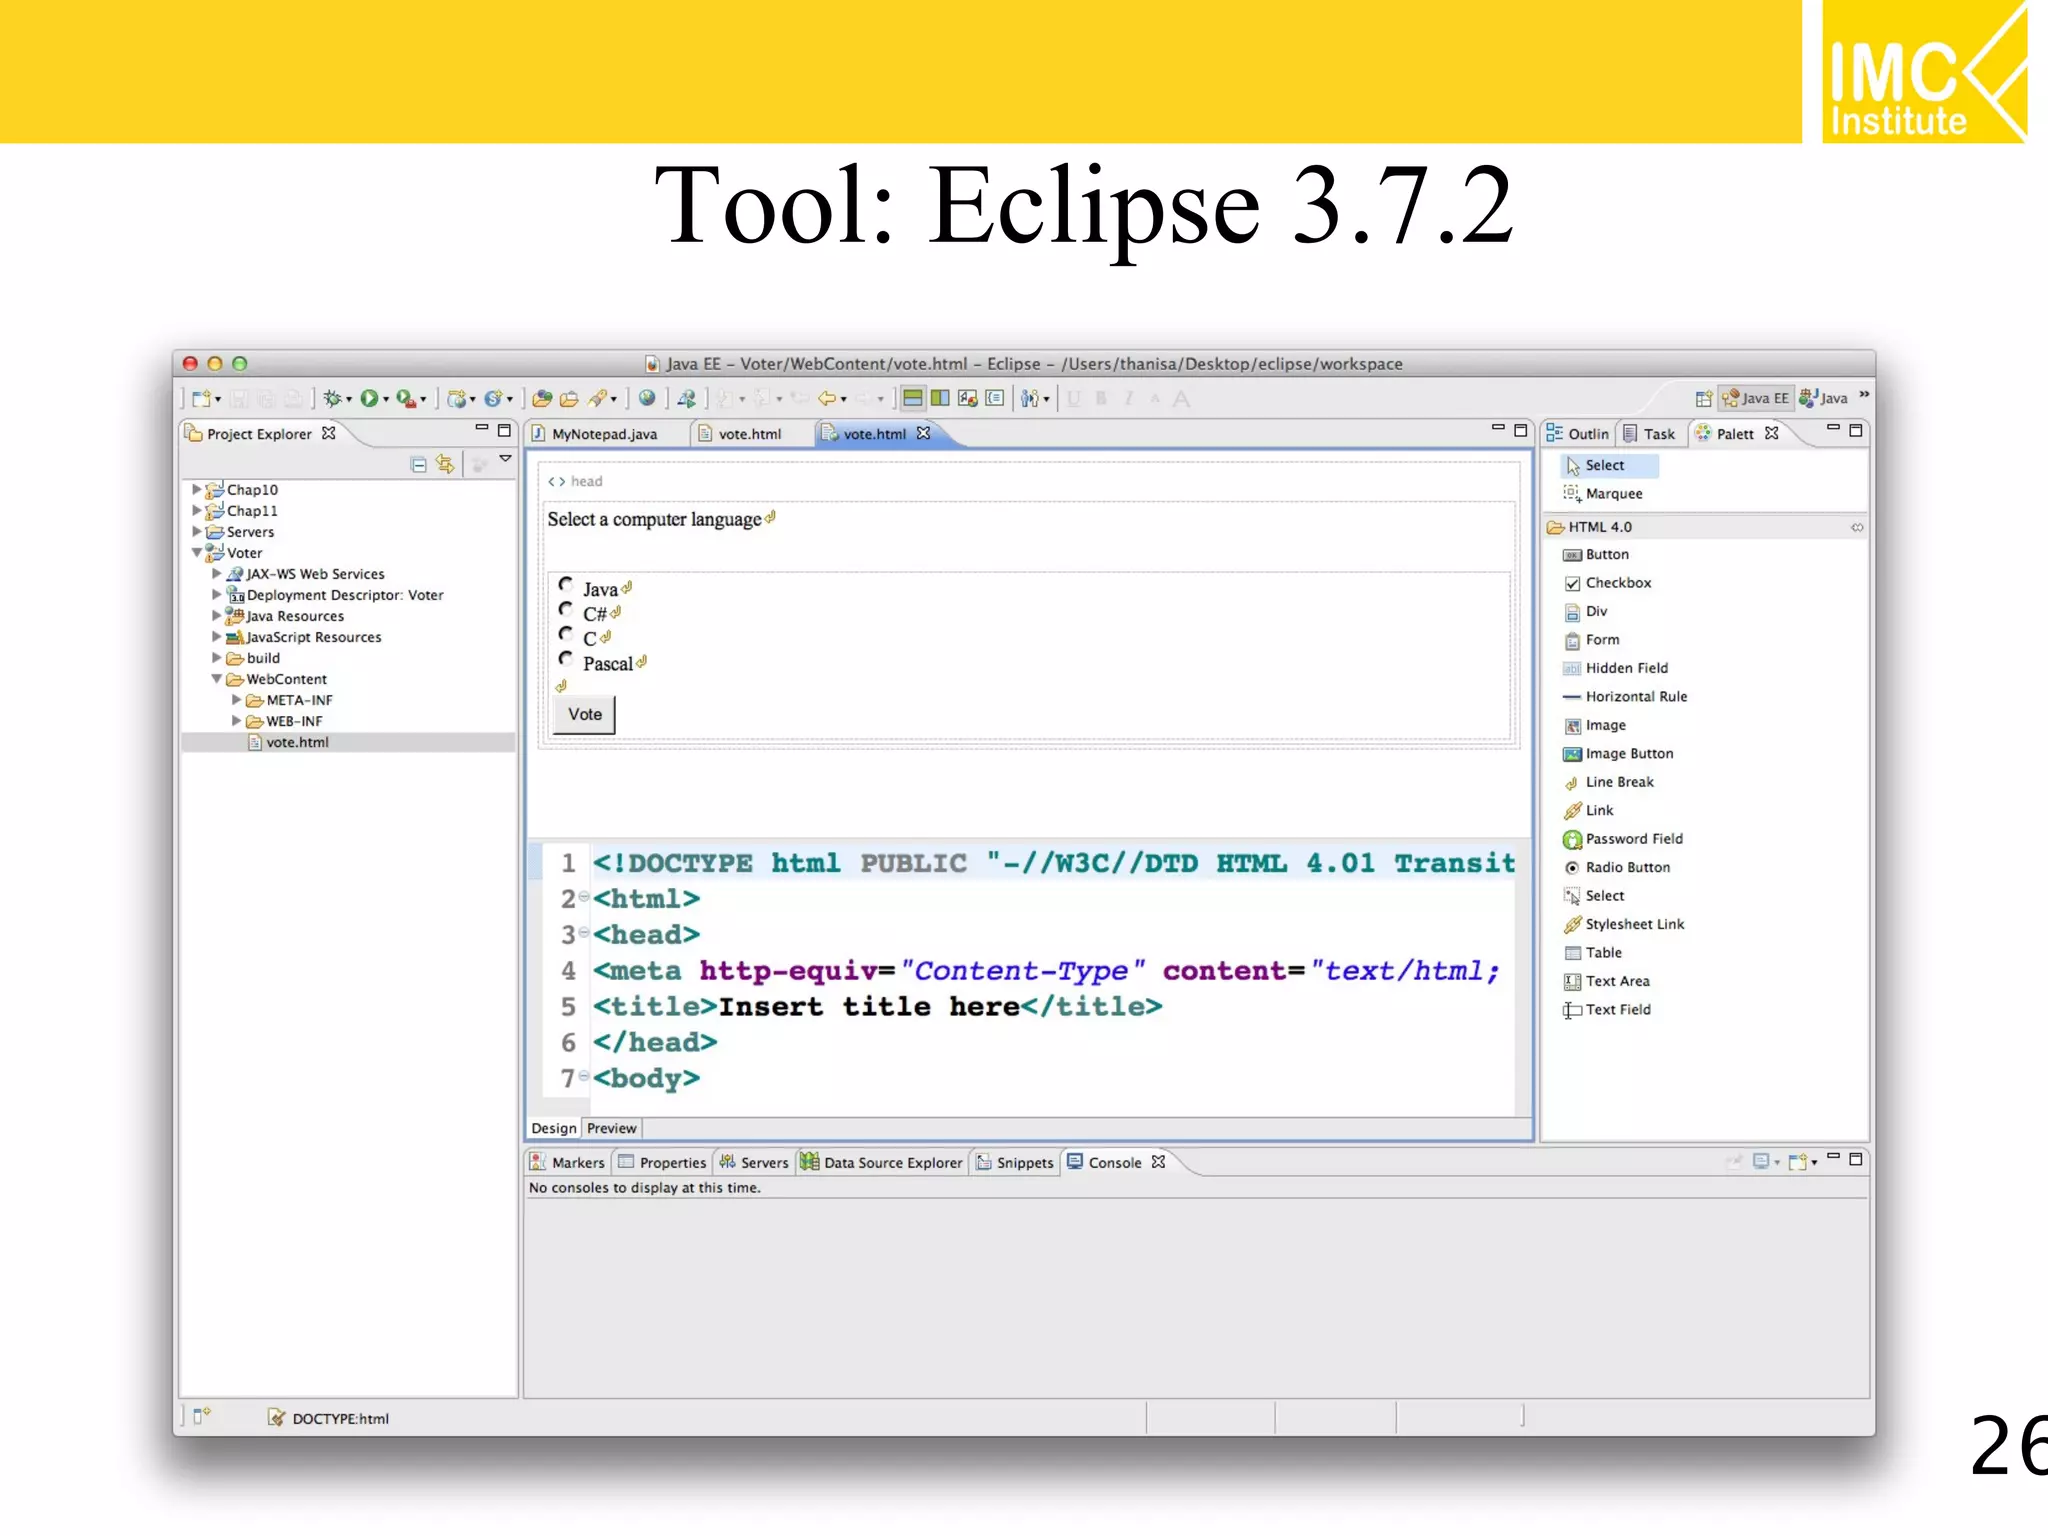The width and height of the screenshot is (2048, 1536).
Task: Open the Outline view tab
Action: 1578,434
